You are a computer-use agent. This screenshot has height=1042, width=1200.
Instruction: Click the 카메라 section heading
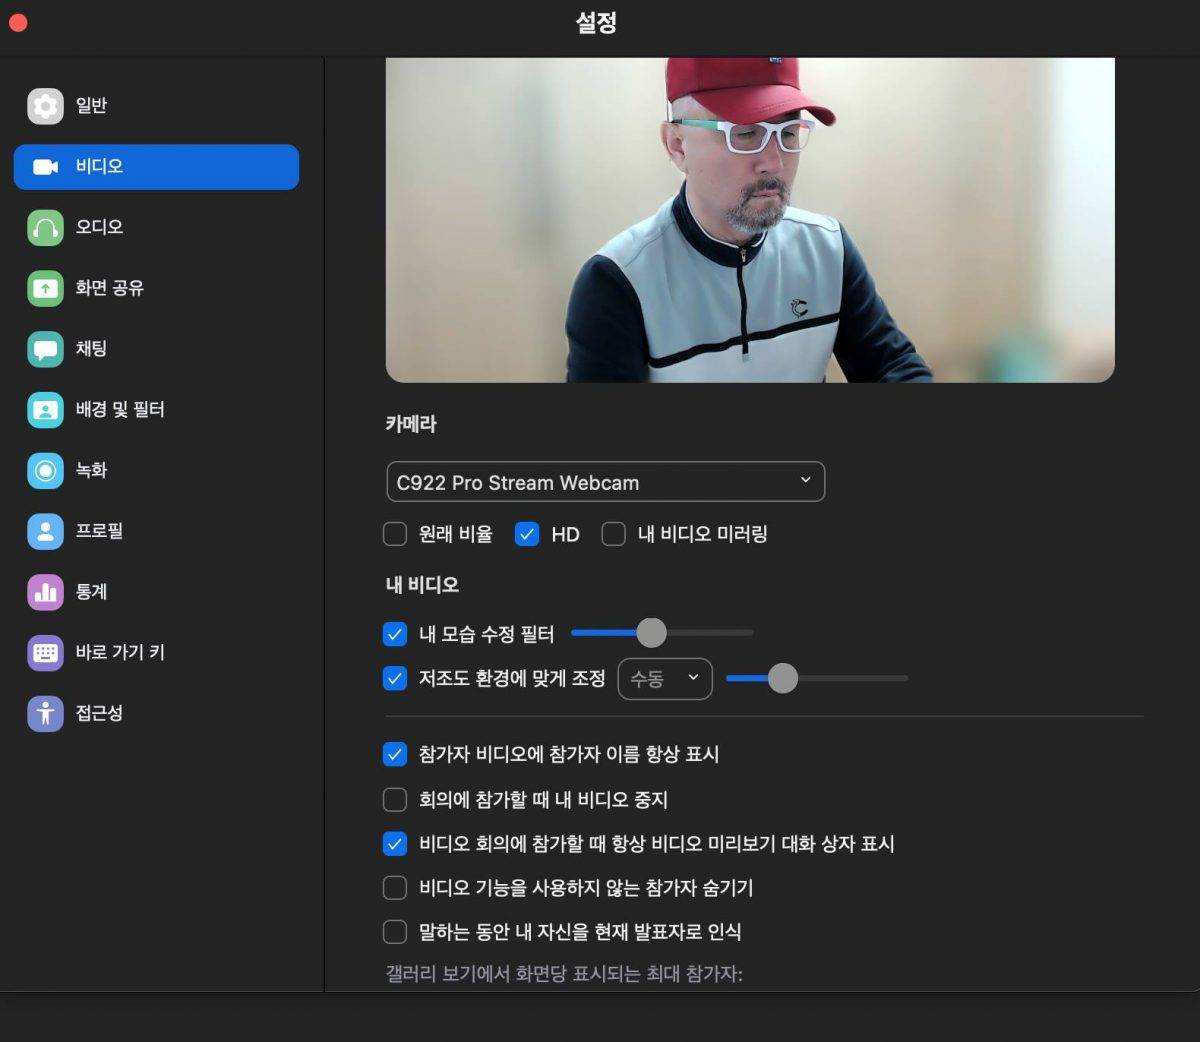[411, 424]
